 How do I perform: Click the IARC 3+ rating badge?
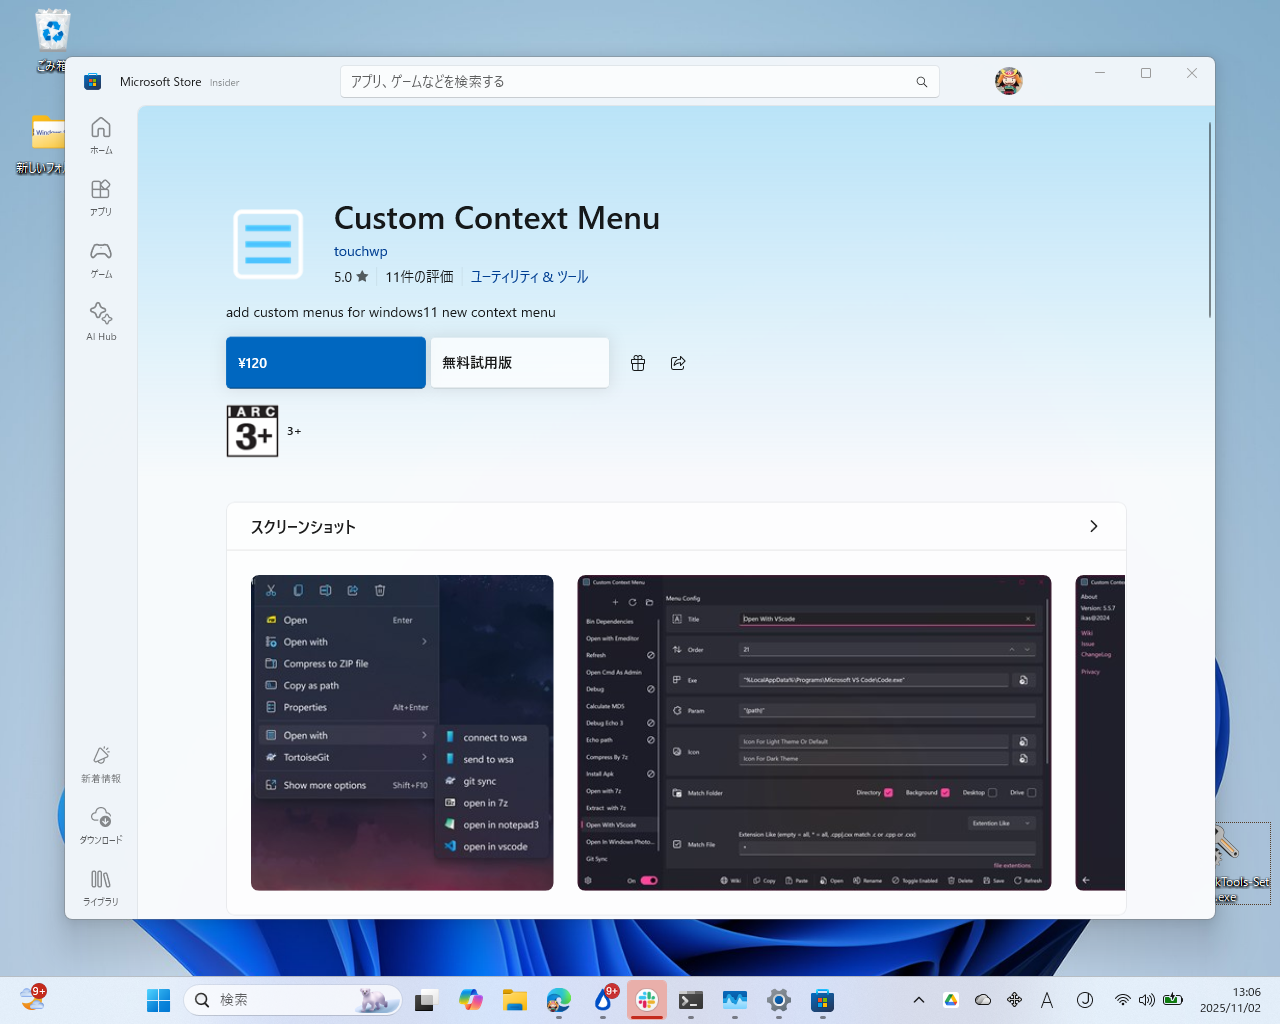252,431
